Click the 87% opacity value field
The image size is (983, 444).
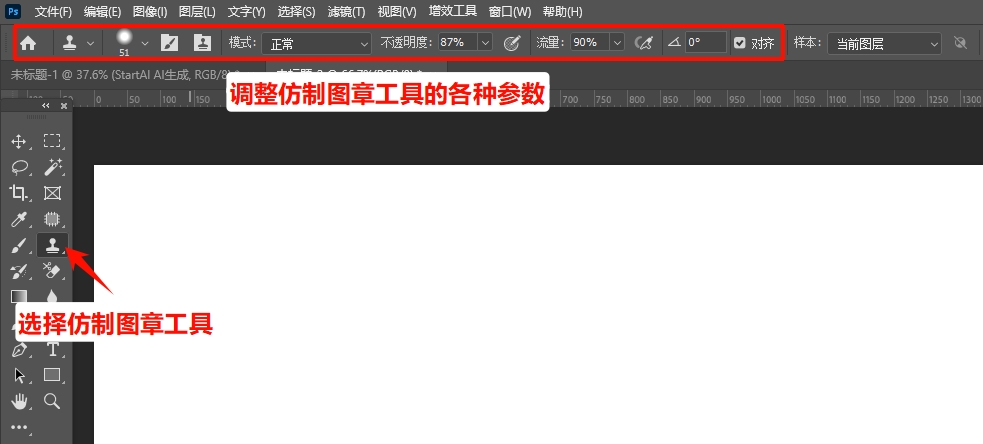(x=458, y=43)
